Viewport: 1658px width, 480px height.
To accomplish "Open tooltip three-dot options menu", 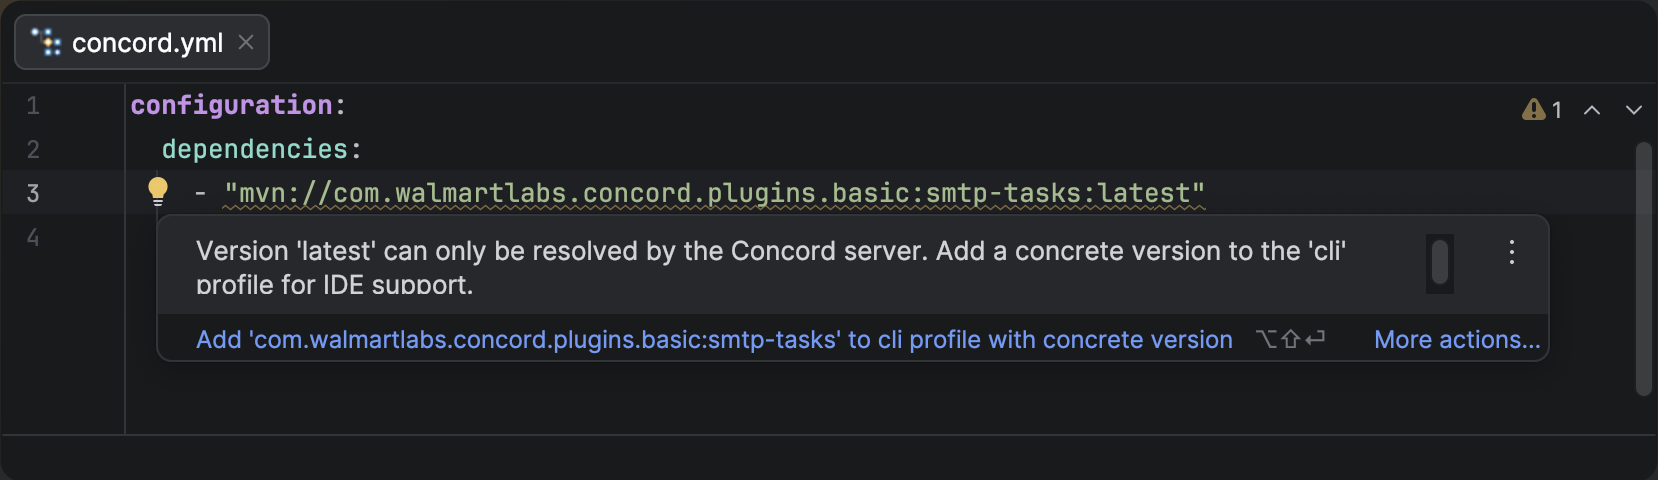I will click(1512, 252).
